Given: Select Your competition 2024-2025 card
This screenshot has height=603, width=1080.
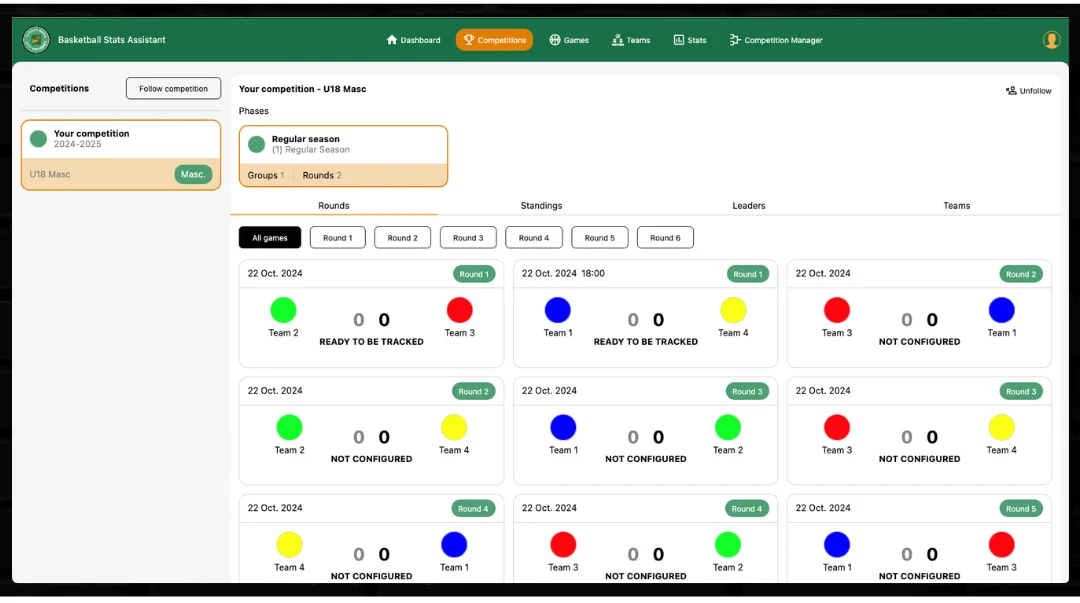Looking at the screenshot, I should (120, 140).
